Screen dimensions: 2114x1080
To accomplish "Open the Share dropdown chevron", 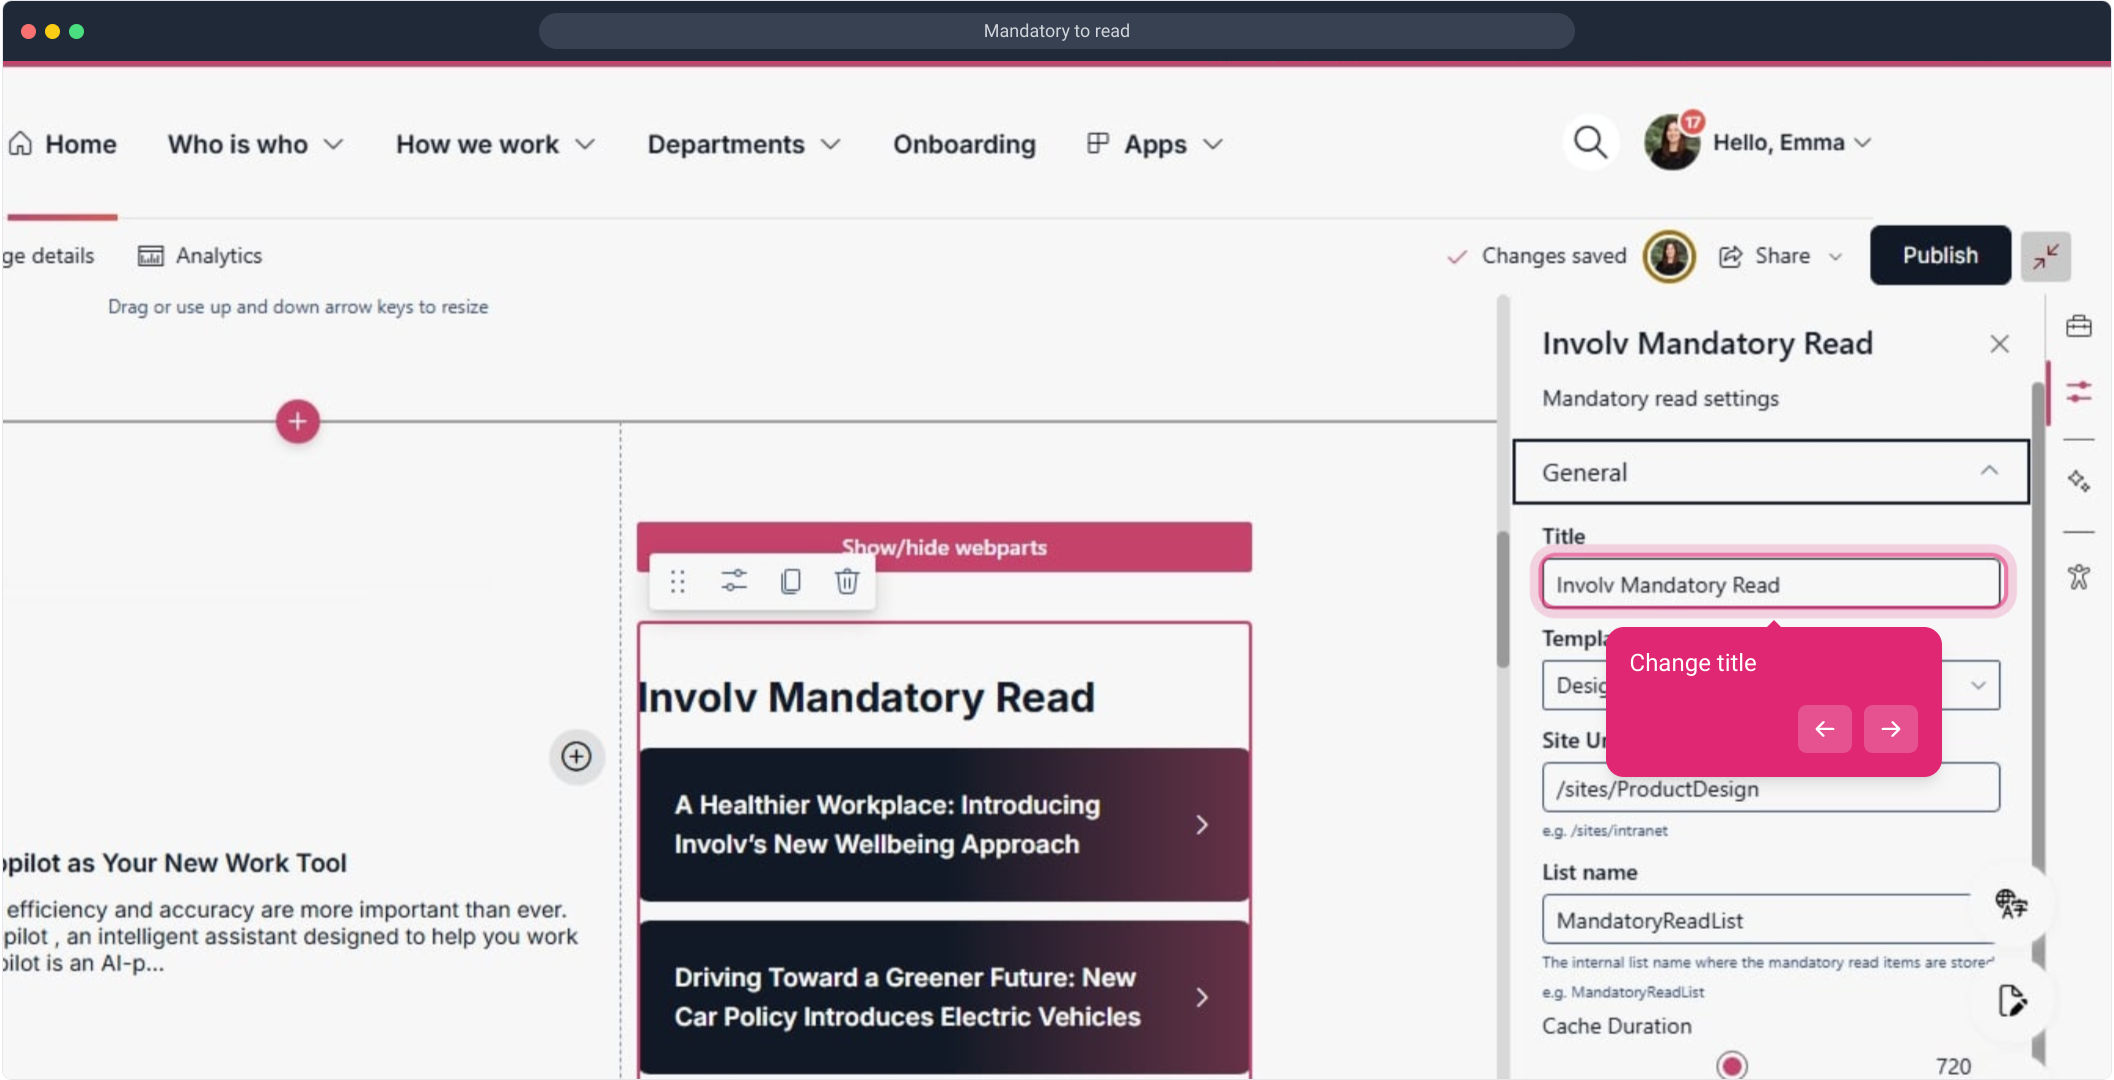I will [x=1835, y=257].
